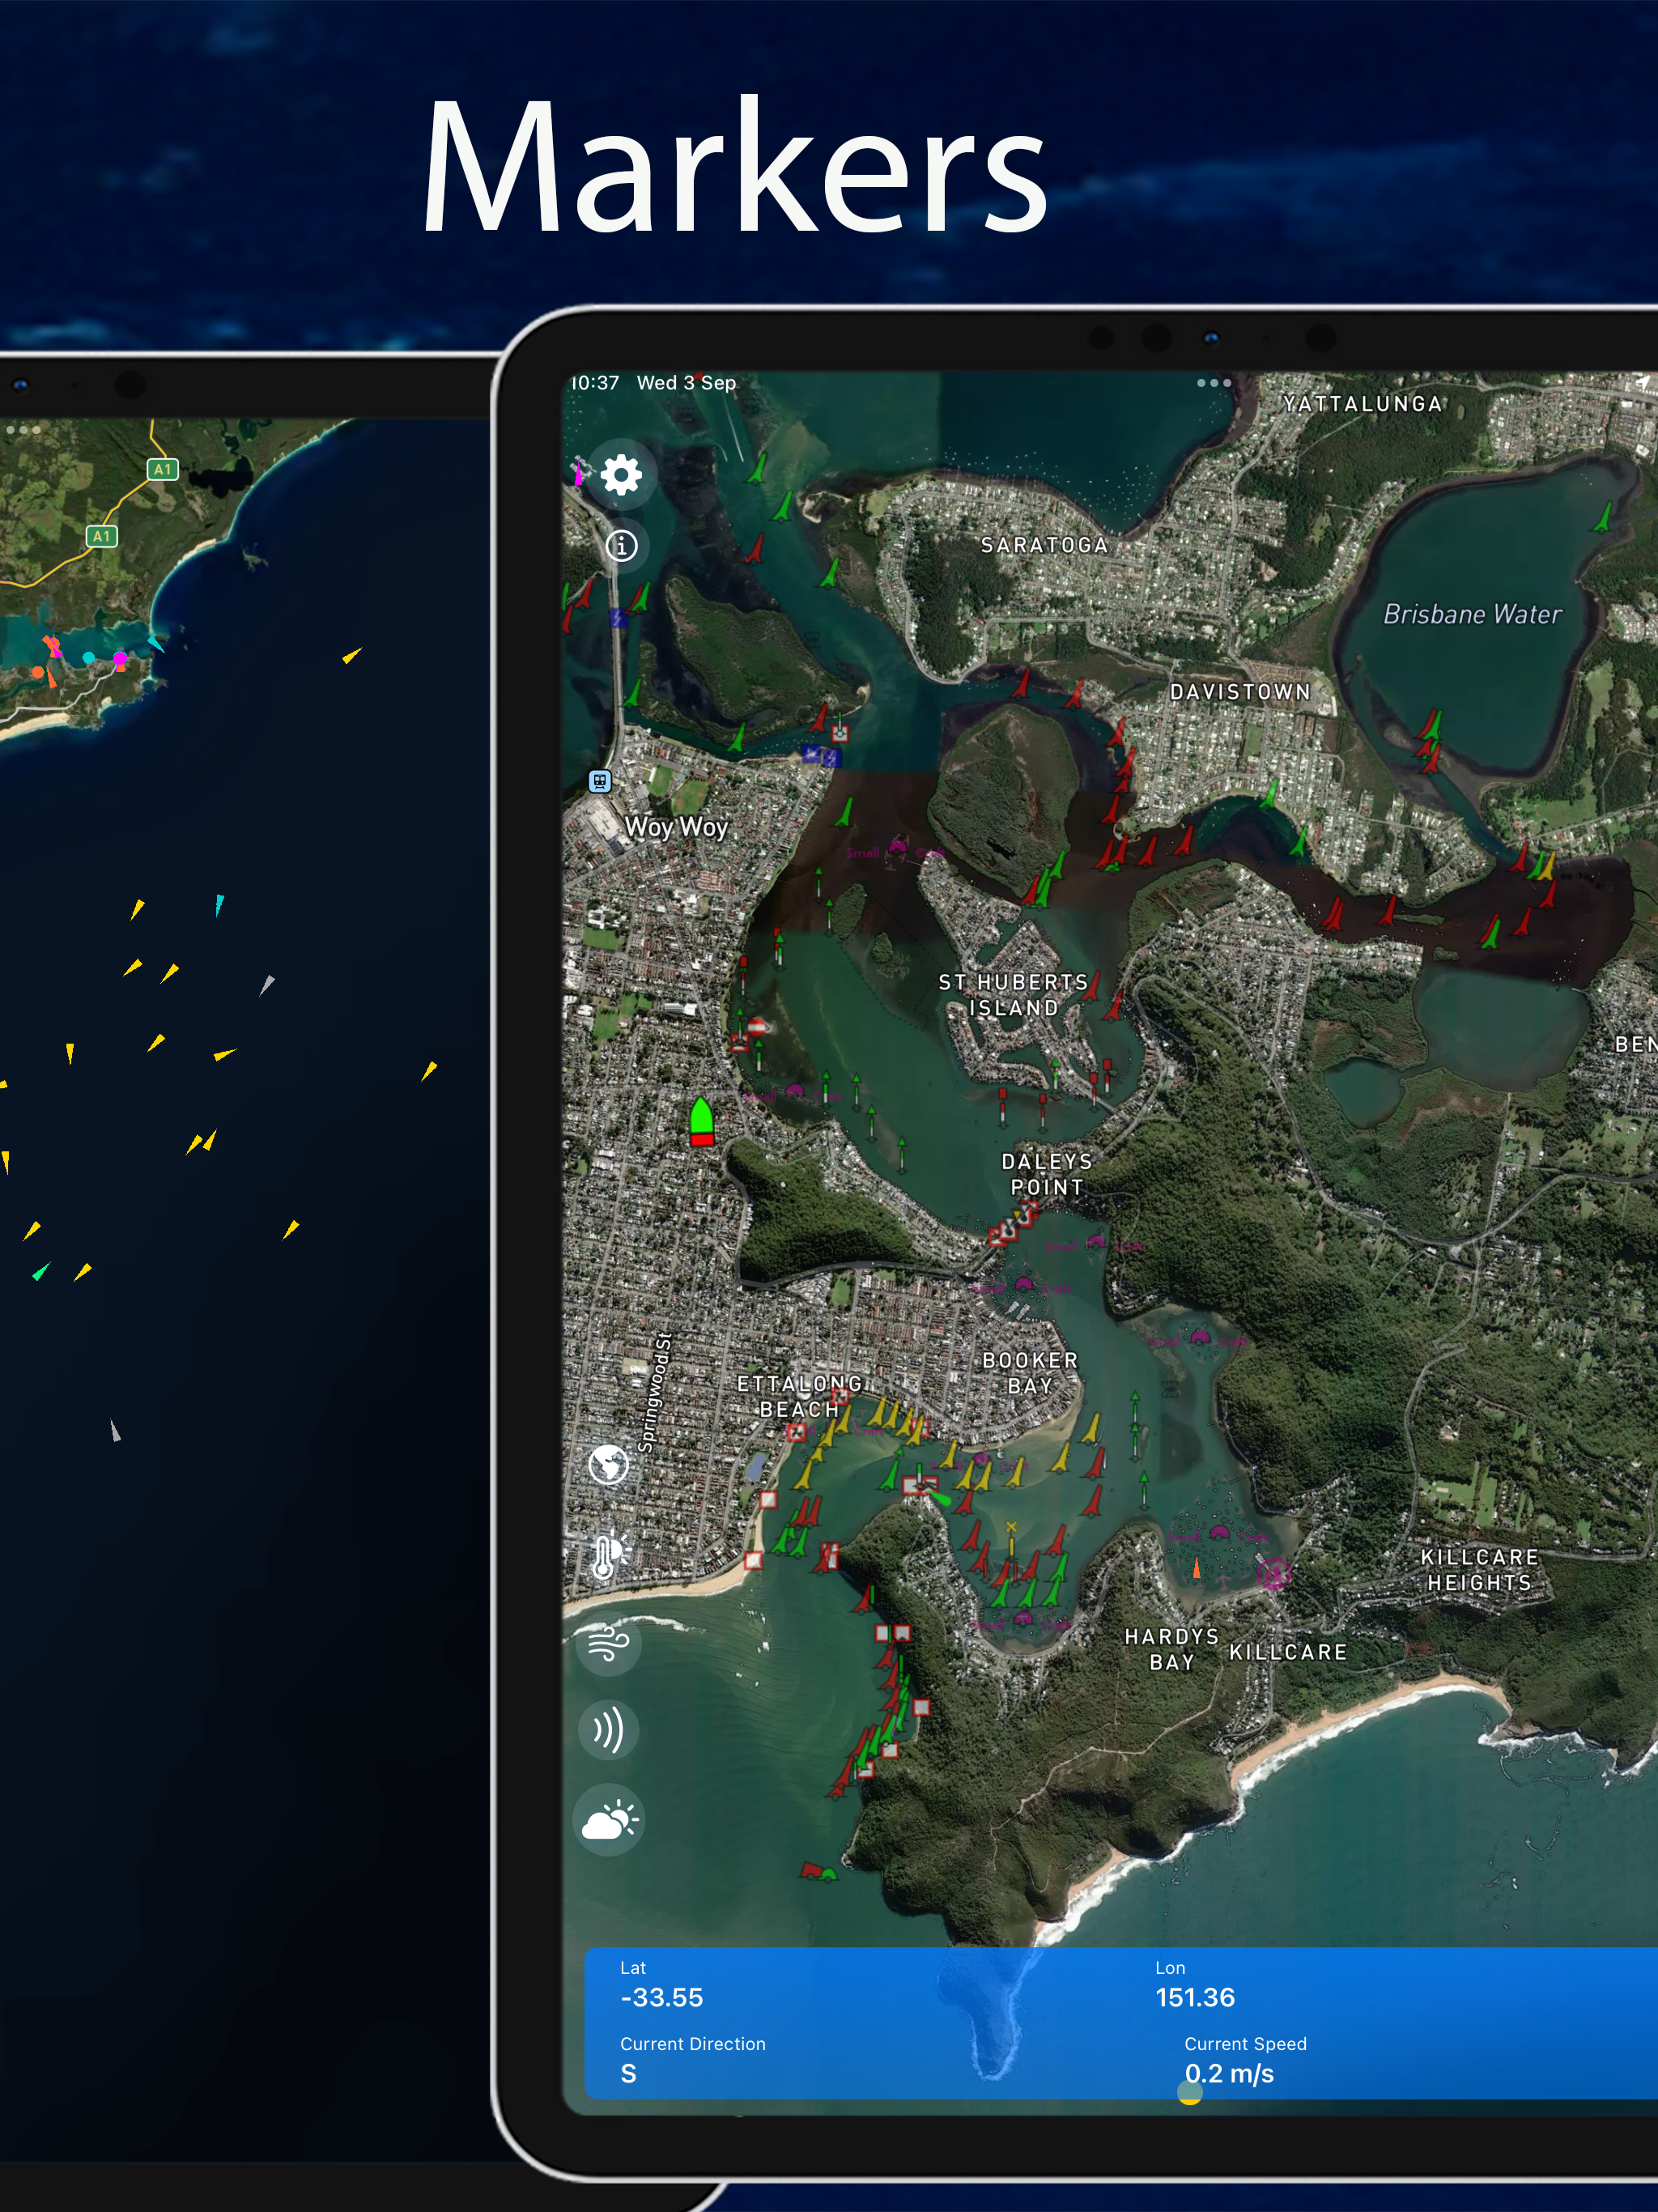The width and height of the screenshot is (1658, 2212).
Task: Tap the status bar date Wed 3 Sep
Action: pos(686,383)
